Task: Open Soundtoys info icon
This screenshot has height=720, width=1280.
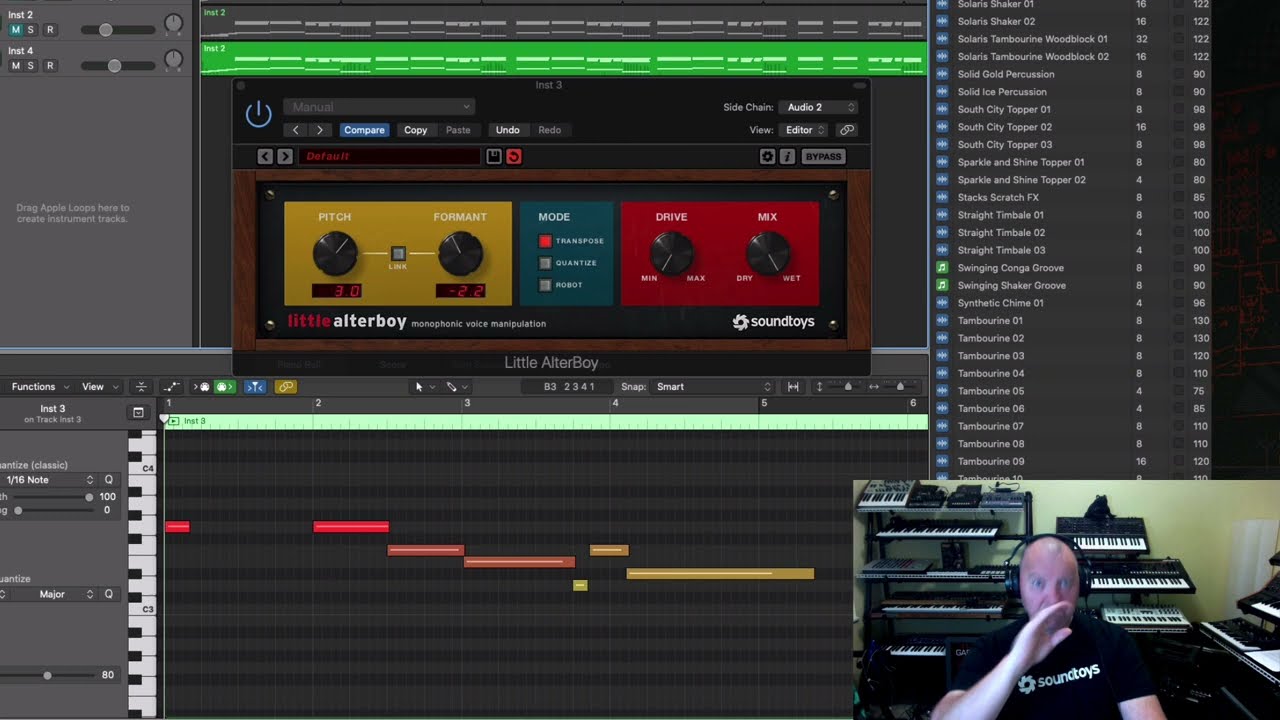Action: 787,156
